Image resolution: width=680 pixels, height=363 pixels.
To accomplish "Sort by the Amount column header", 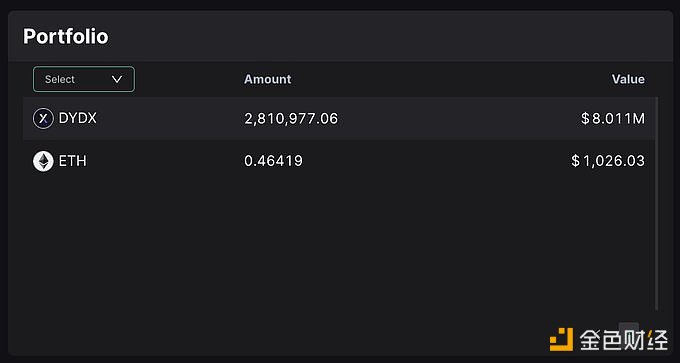I will 268,79.
